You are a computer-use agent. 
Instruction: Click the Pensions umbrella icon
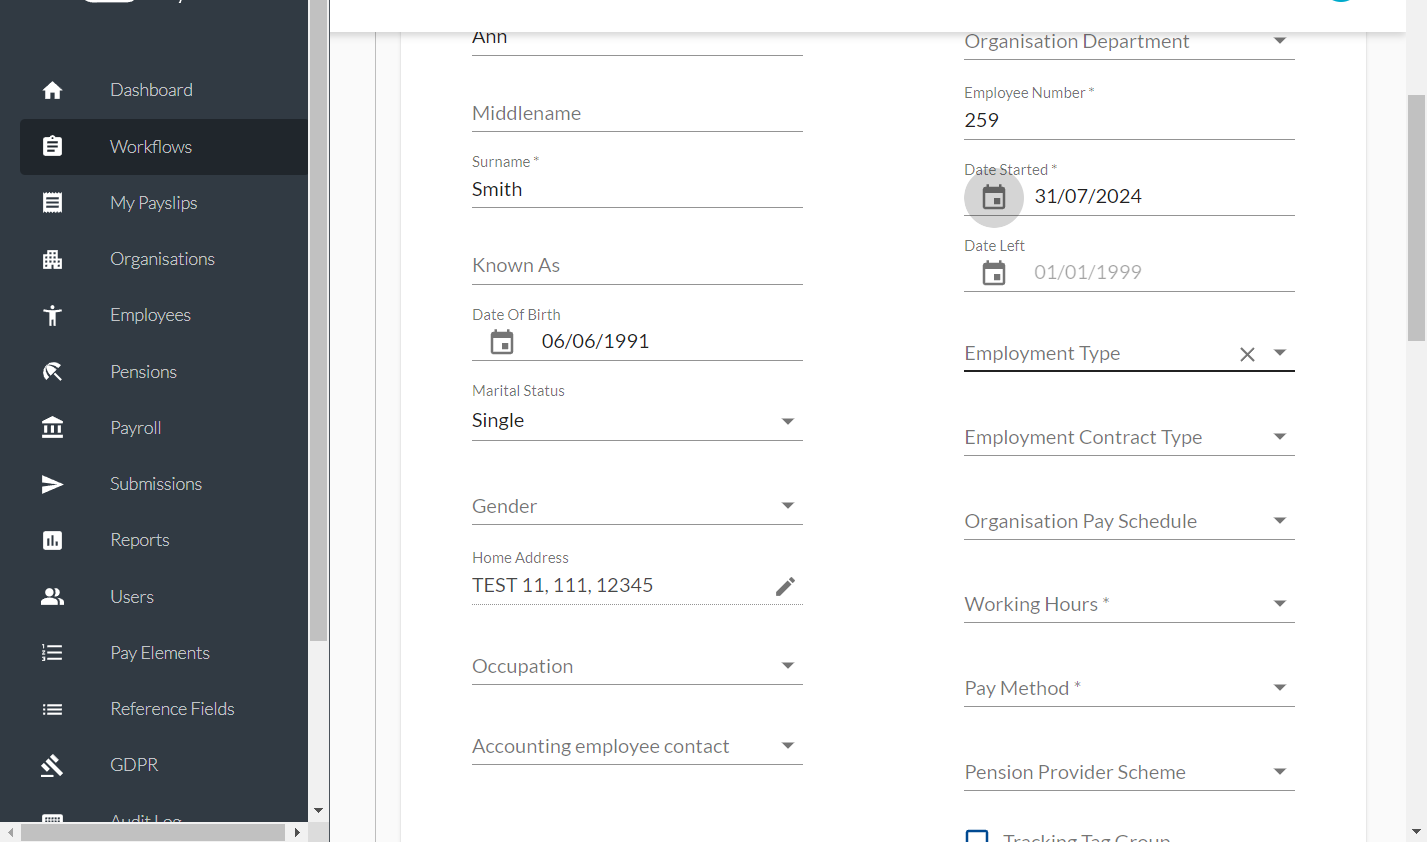(53, 372)
